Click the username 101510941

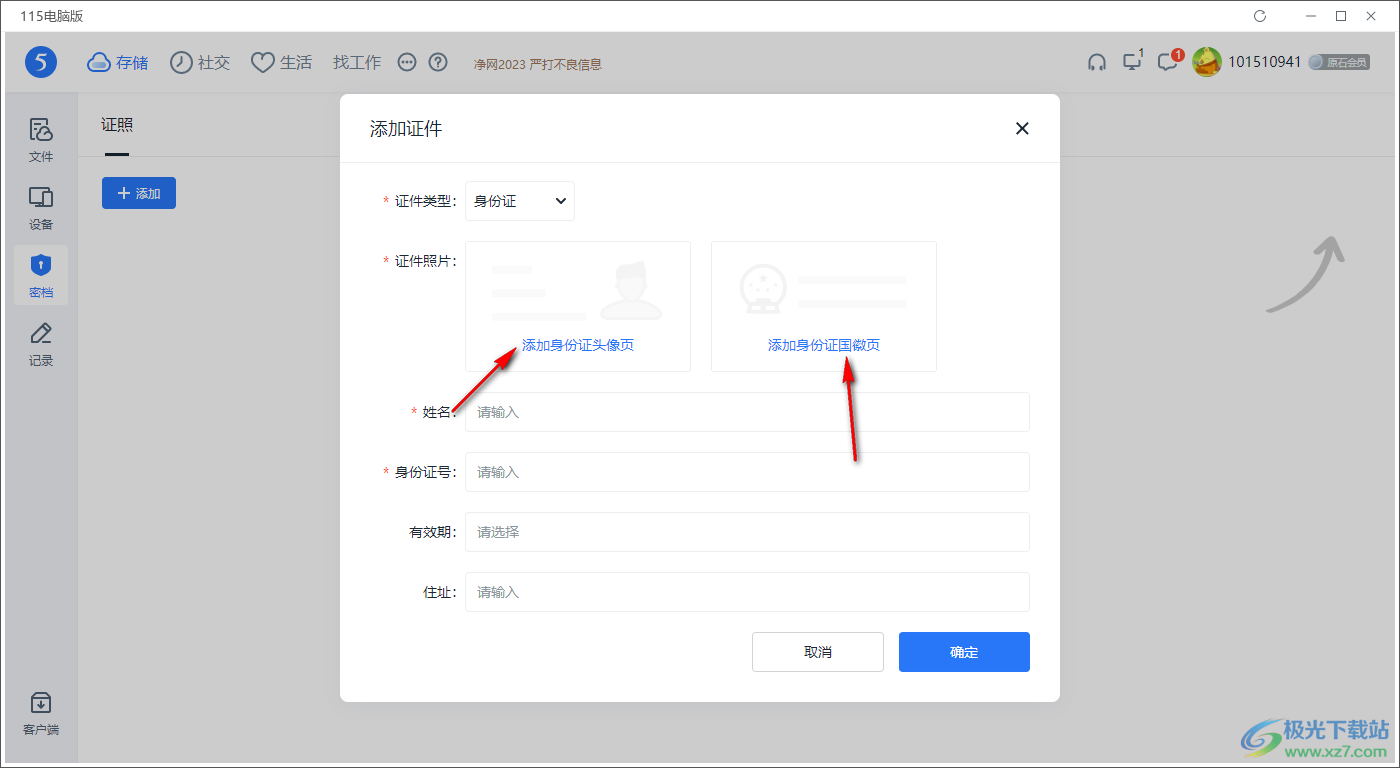click(1265, 62)
